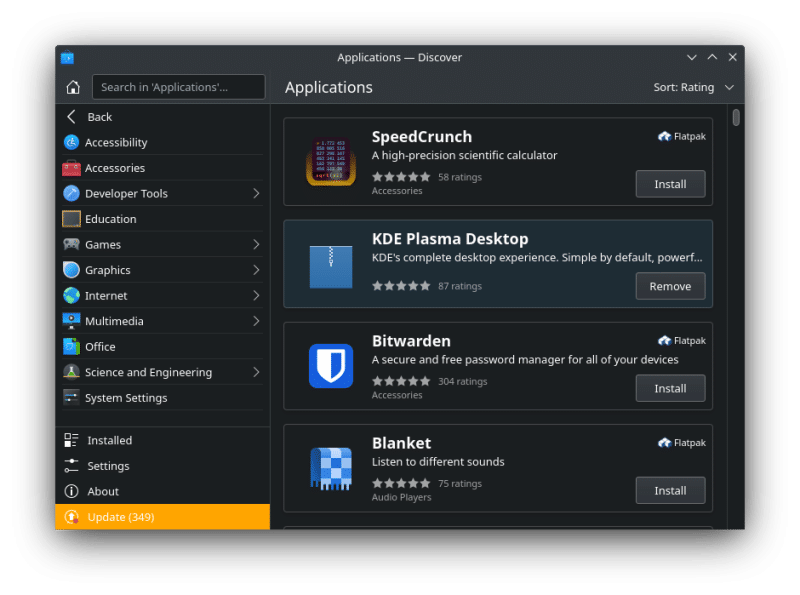800x595 pixels.
Task: Open the Bitwarden title text
Action: [411, 341]
